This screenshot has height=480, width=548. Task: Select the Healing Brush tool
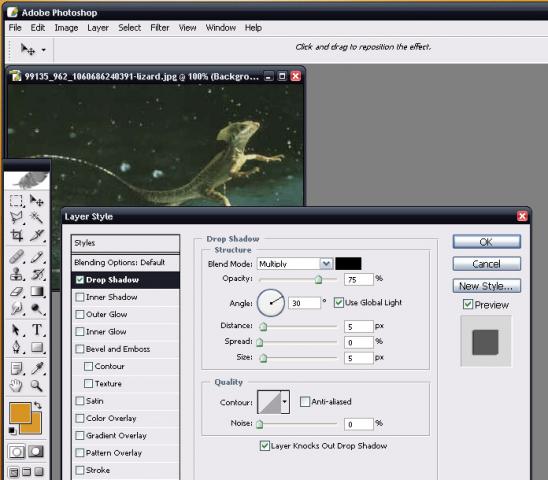(x=16, y=257)
